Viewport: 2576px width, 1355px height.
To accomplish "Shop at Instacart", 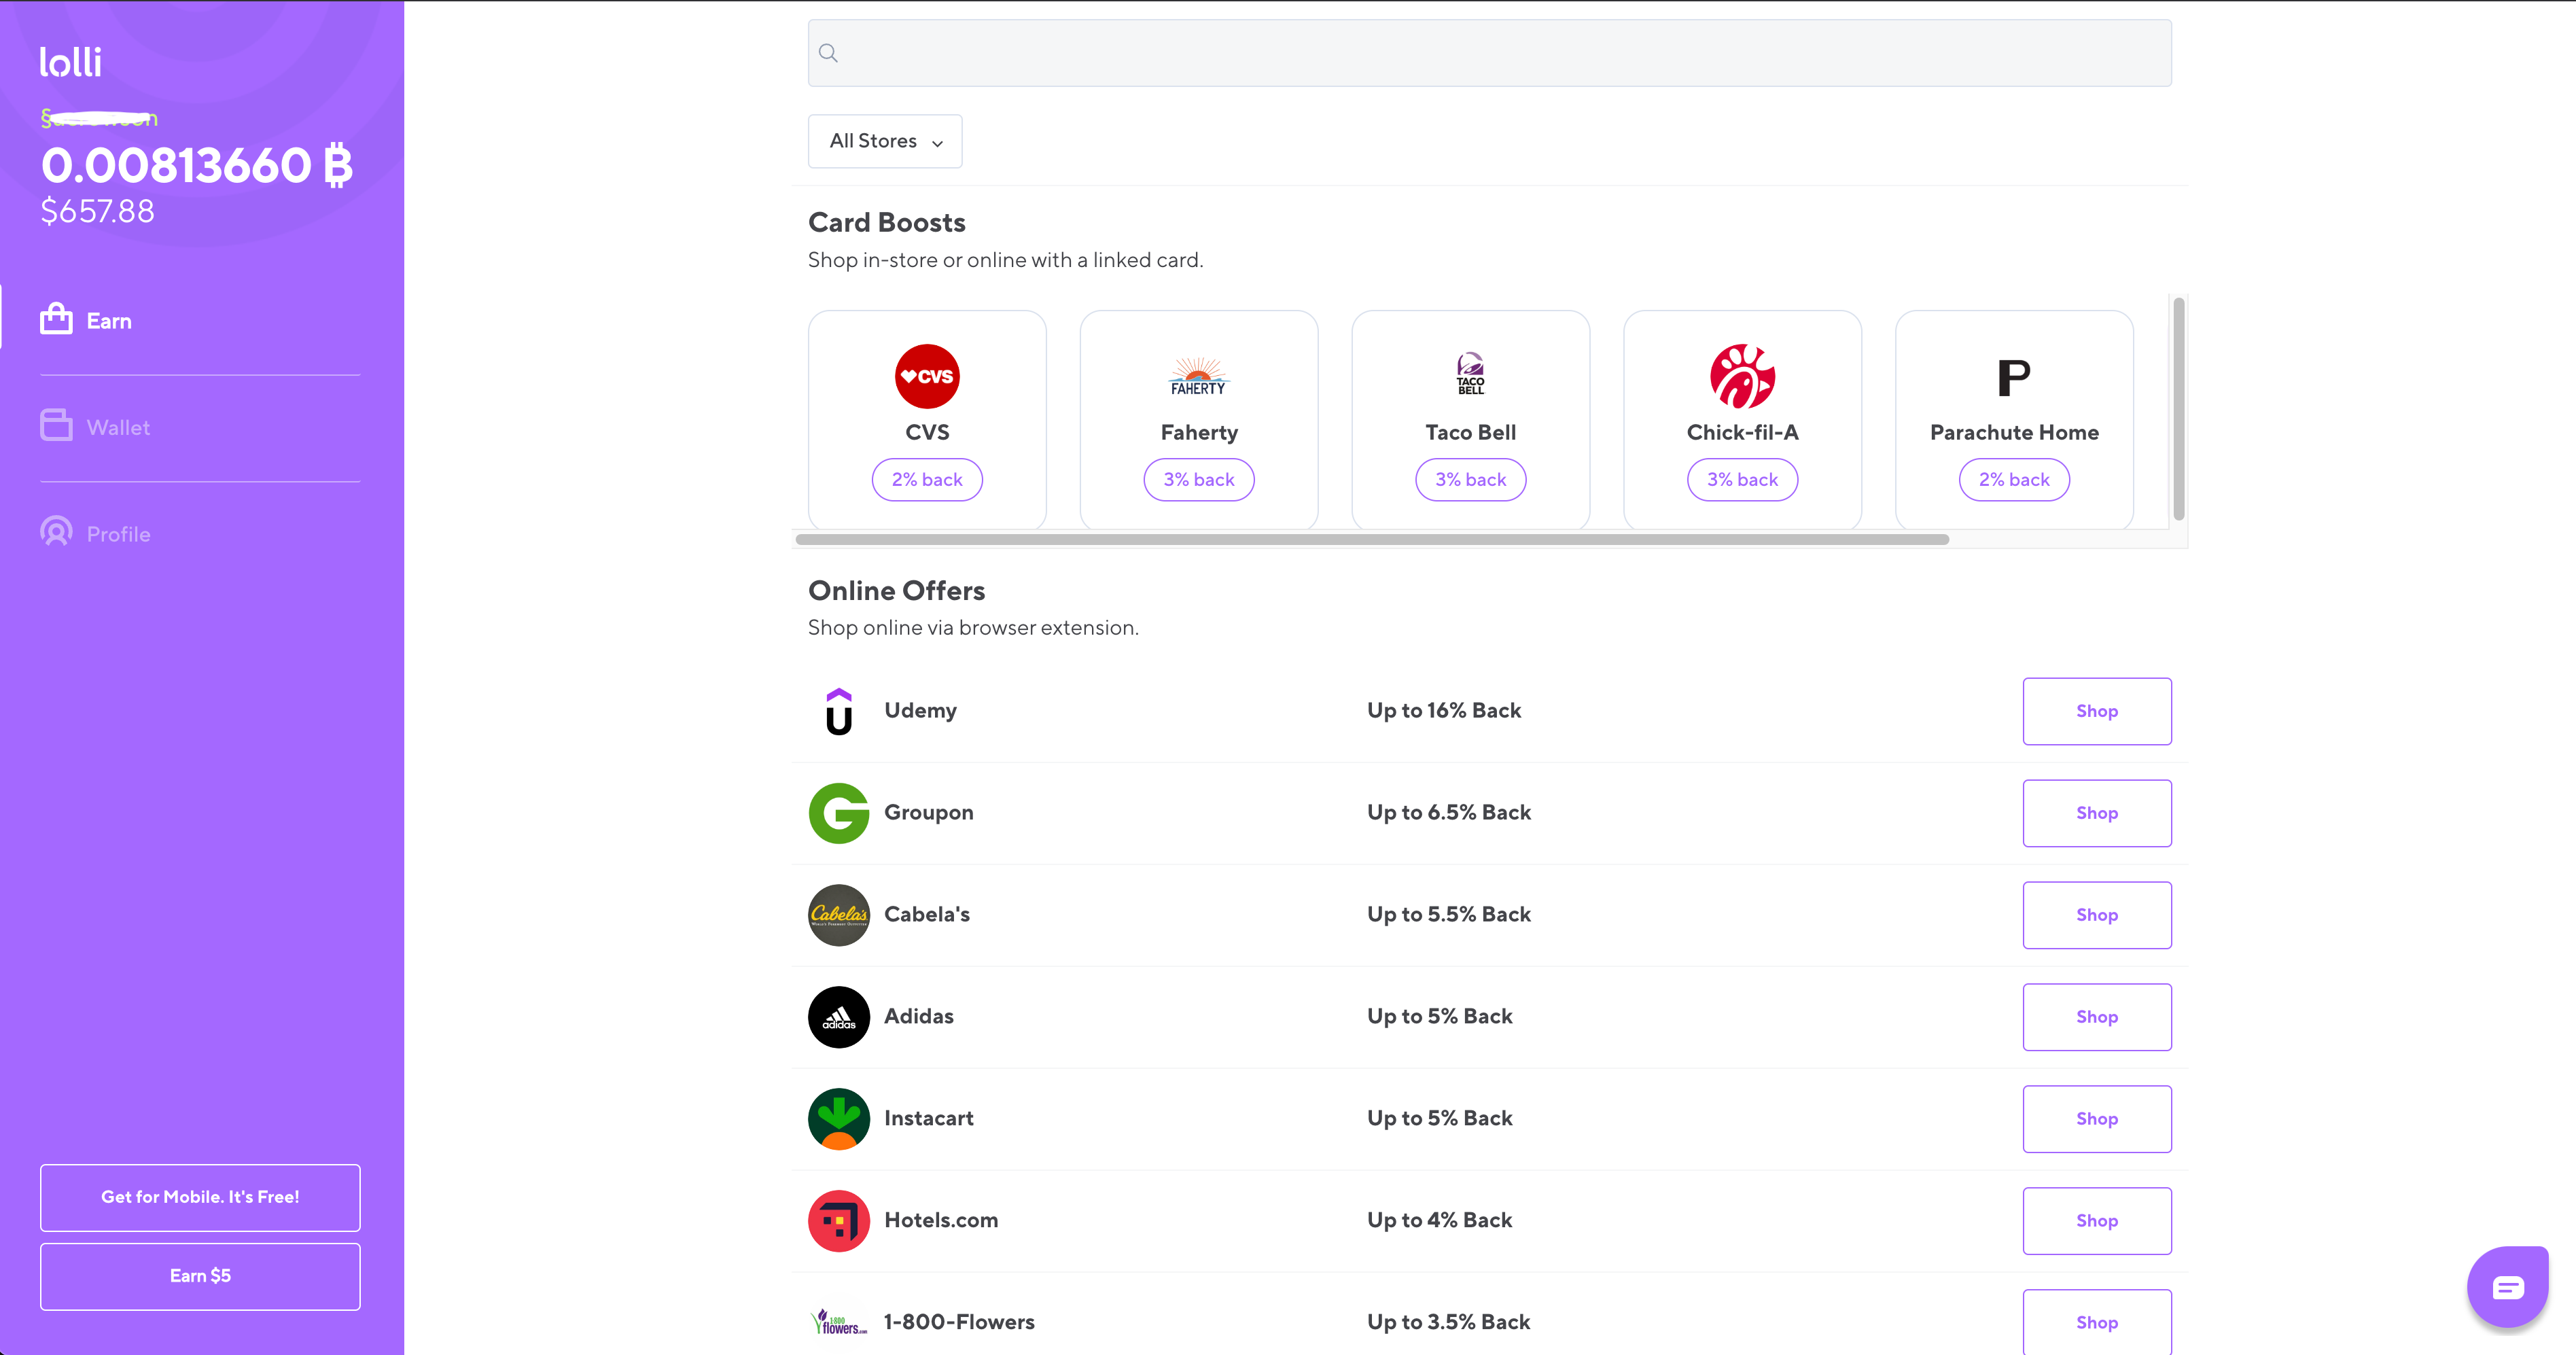I will point(2097,1119).
